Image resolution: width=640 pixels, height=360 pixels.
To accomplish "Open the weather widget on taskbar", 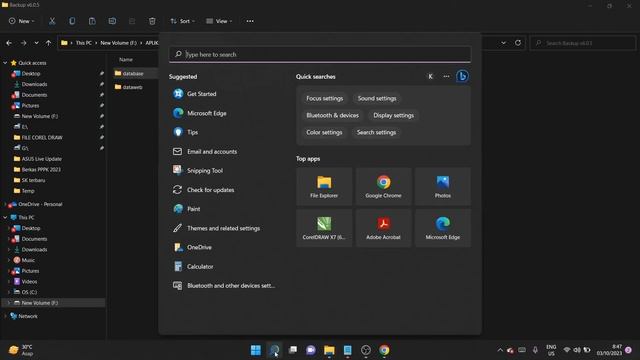I will [x=21, y=350].
